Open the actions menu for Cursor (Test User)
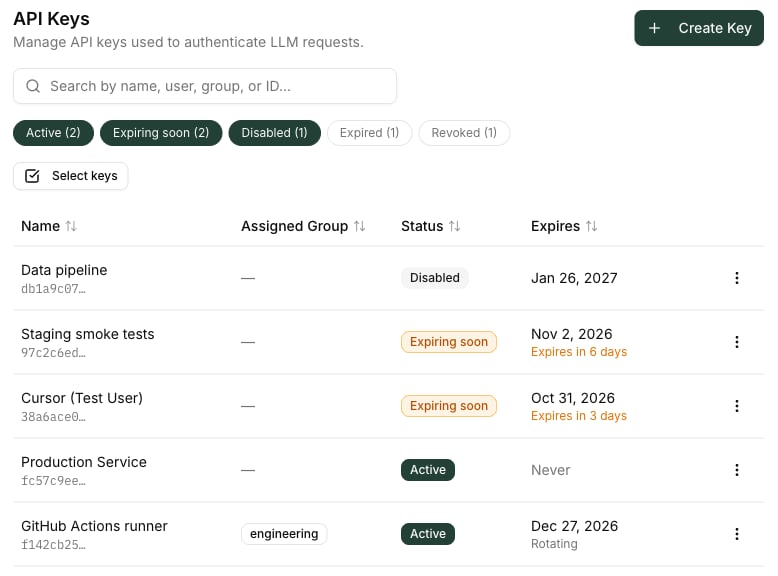This screenshot has height=576, width=778. coord(737,406)
